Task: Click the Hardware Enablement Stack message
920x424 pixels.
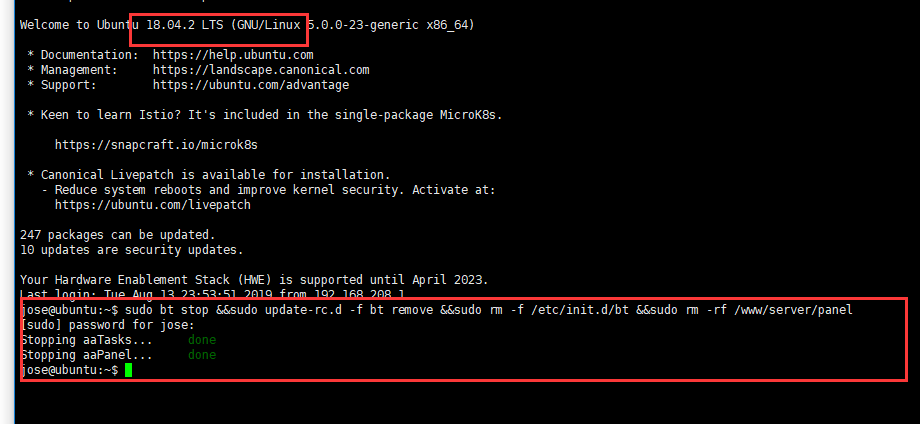Action: pyautogui.click(x=254, y=280)
